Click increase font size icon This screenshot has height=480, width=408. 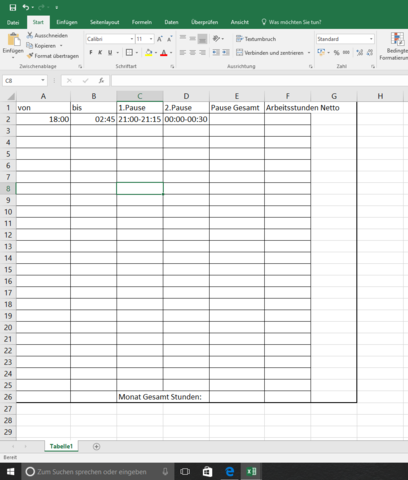160,39
